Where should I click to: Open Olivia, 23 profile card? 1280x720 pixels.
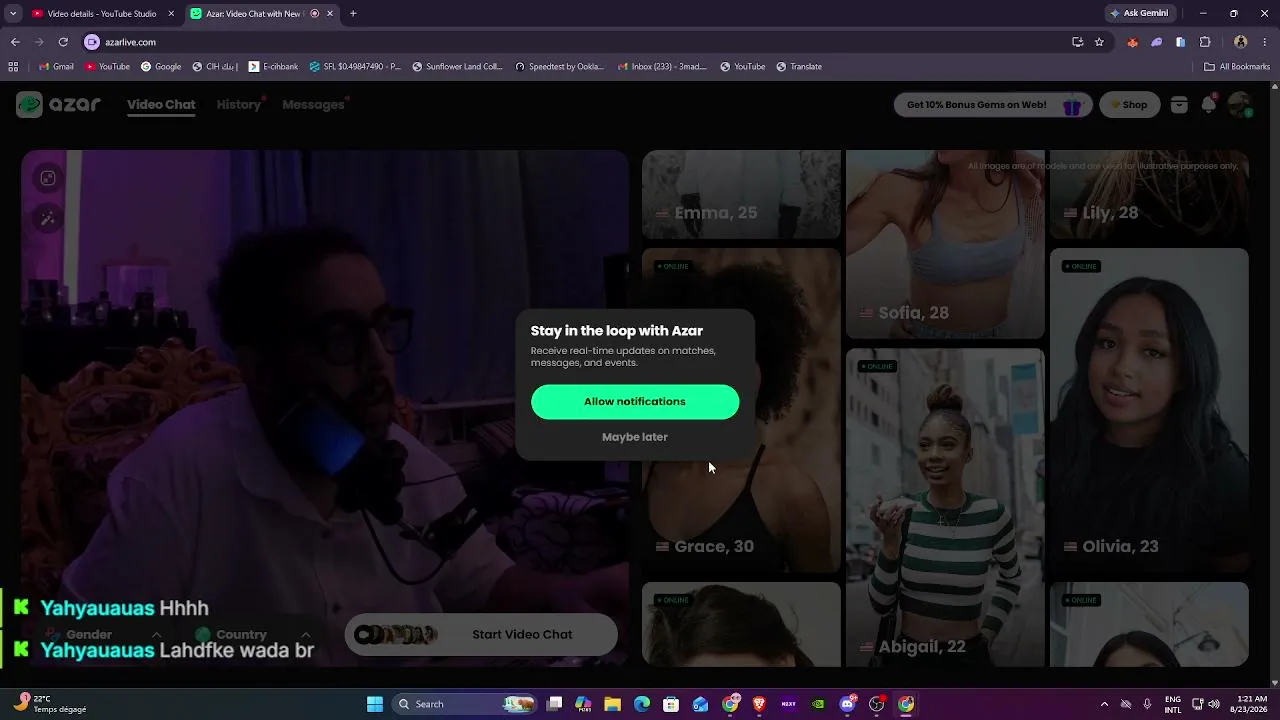(1149, 410)
